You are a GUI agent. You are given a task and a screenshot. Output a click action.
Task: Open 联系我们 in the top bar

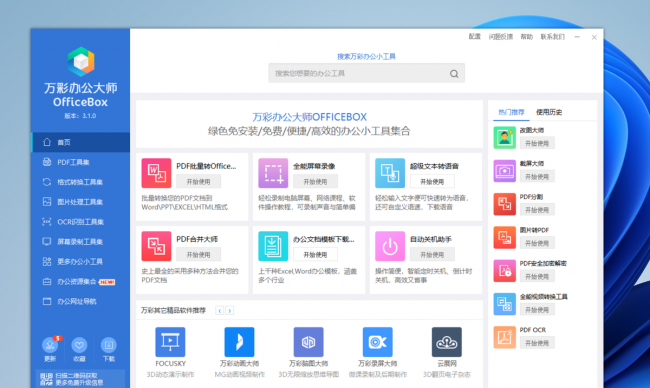(x=553, y=37)
